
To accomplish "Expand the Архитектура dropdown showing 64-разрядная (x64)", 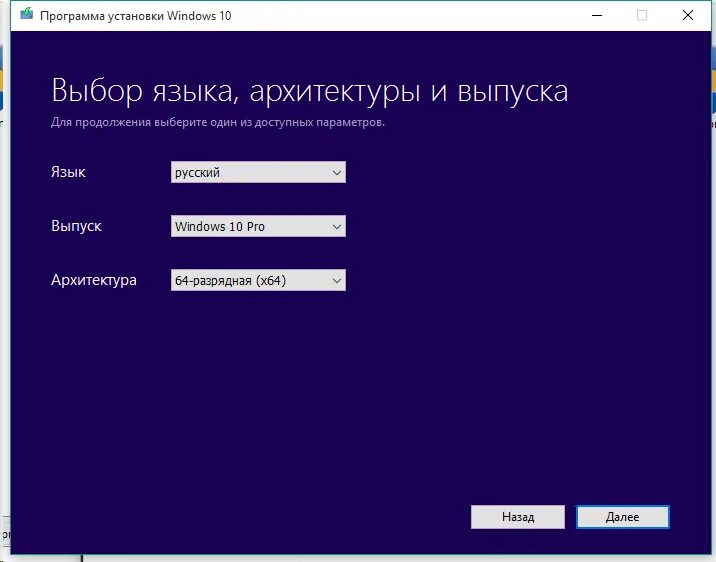I will 258,280.
